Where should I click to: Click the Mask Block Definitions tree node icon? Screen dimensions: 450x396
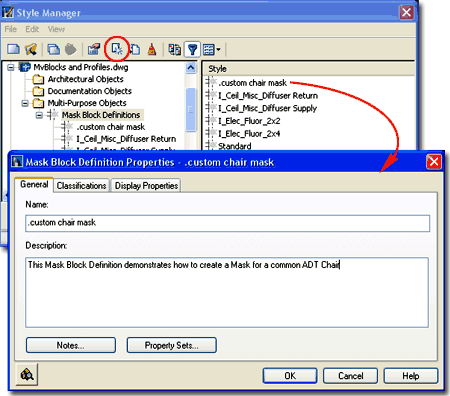[53, 115]
